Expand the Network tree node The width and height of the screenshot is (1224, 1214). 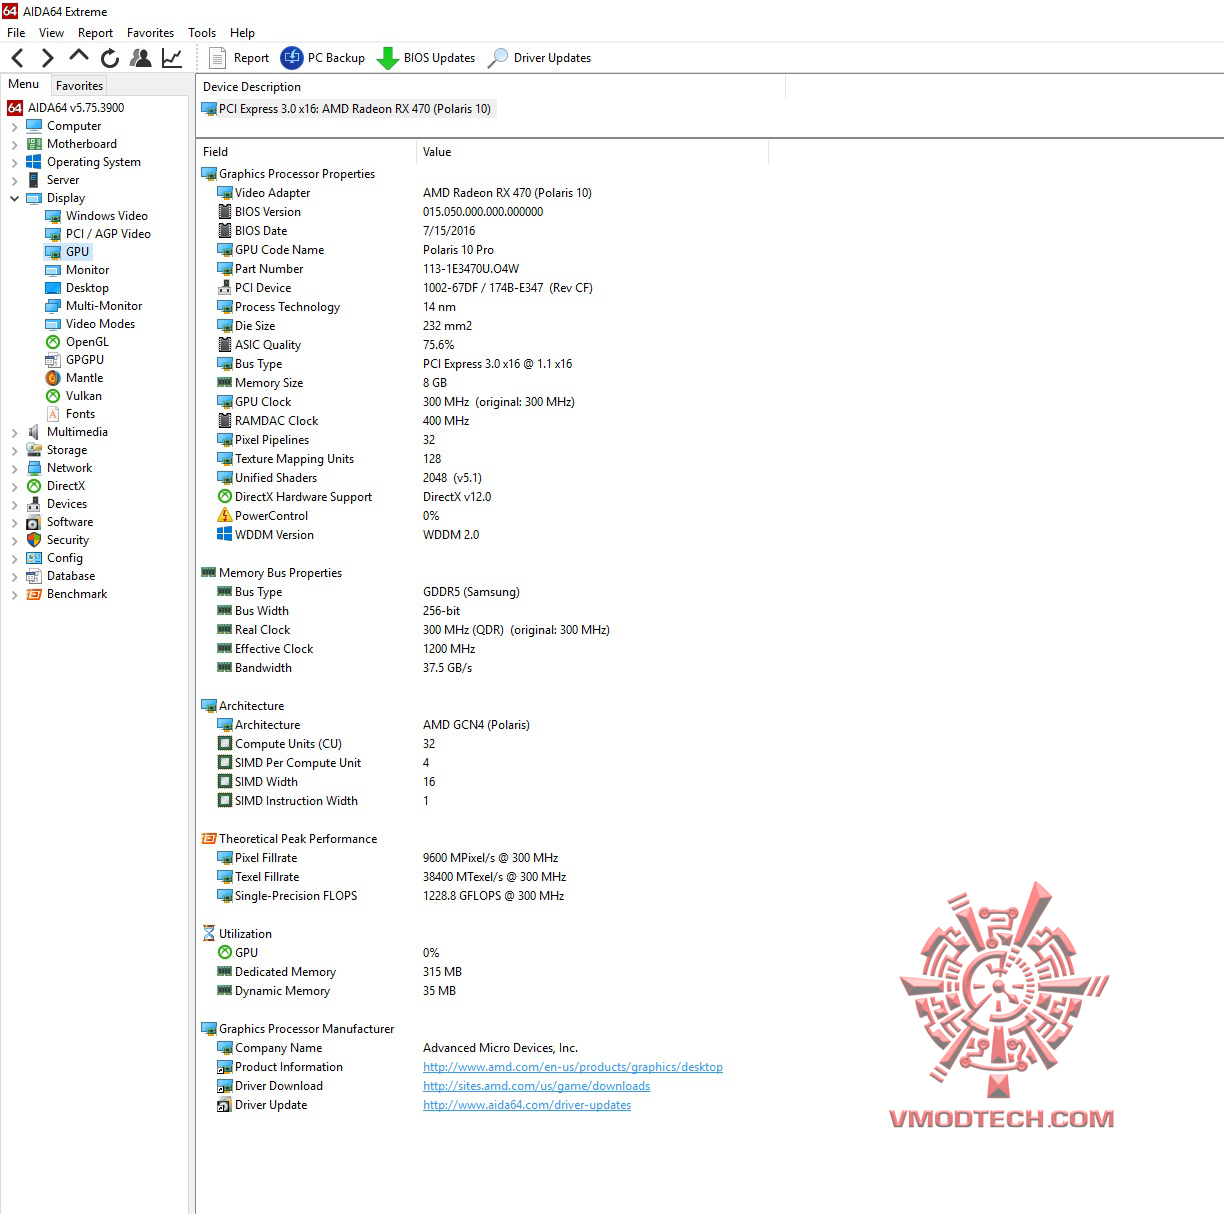14,469
